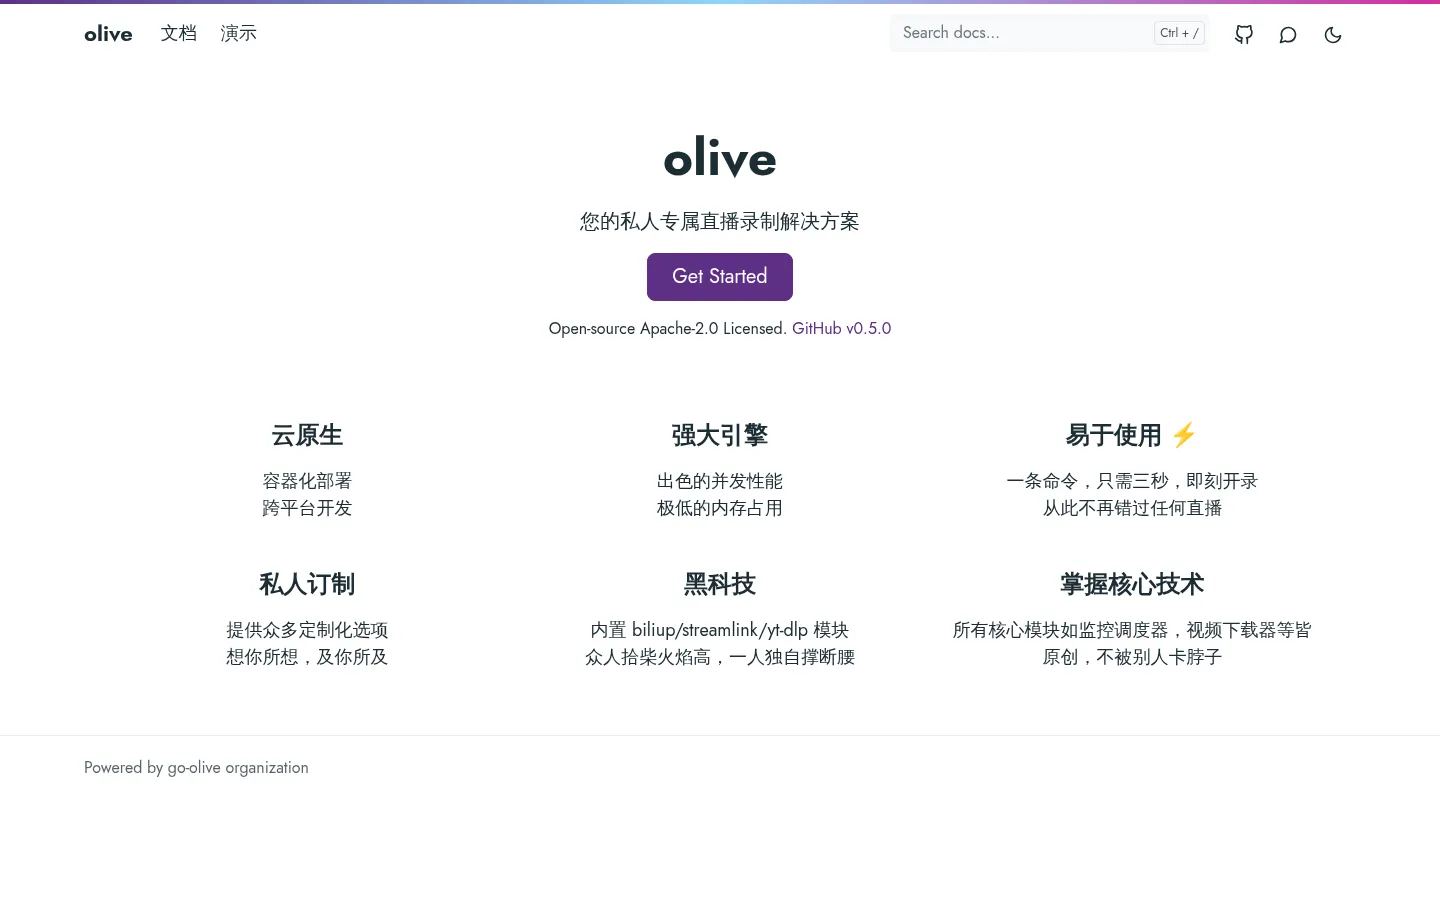Click the large olive hero title
The height and width of the screenshot is (900, 1440).
click(x=720, y=158)
